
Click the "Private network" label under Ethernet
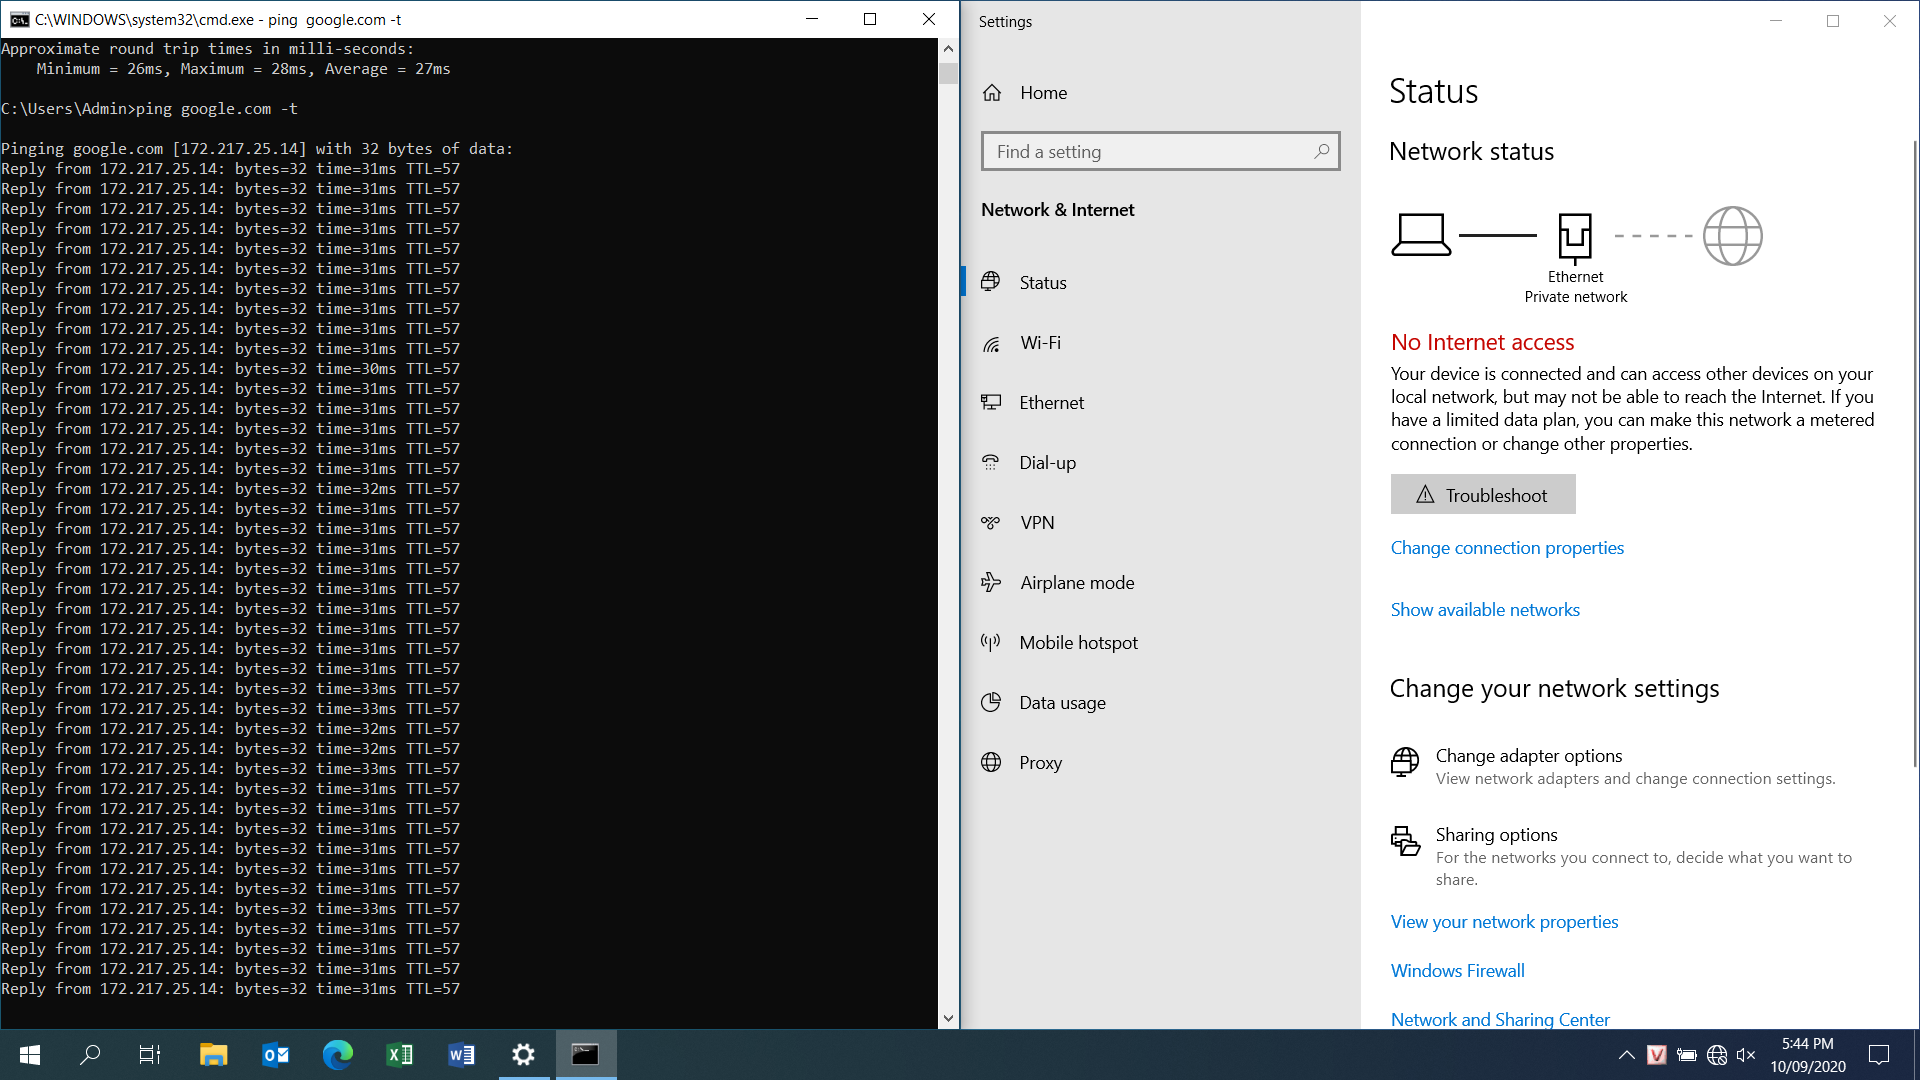click(1575, 297)
